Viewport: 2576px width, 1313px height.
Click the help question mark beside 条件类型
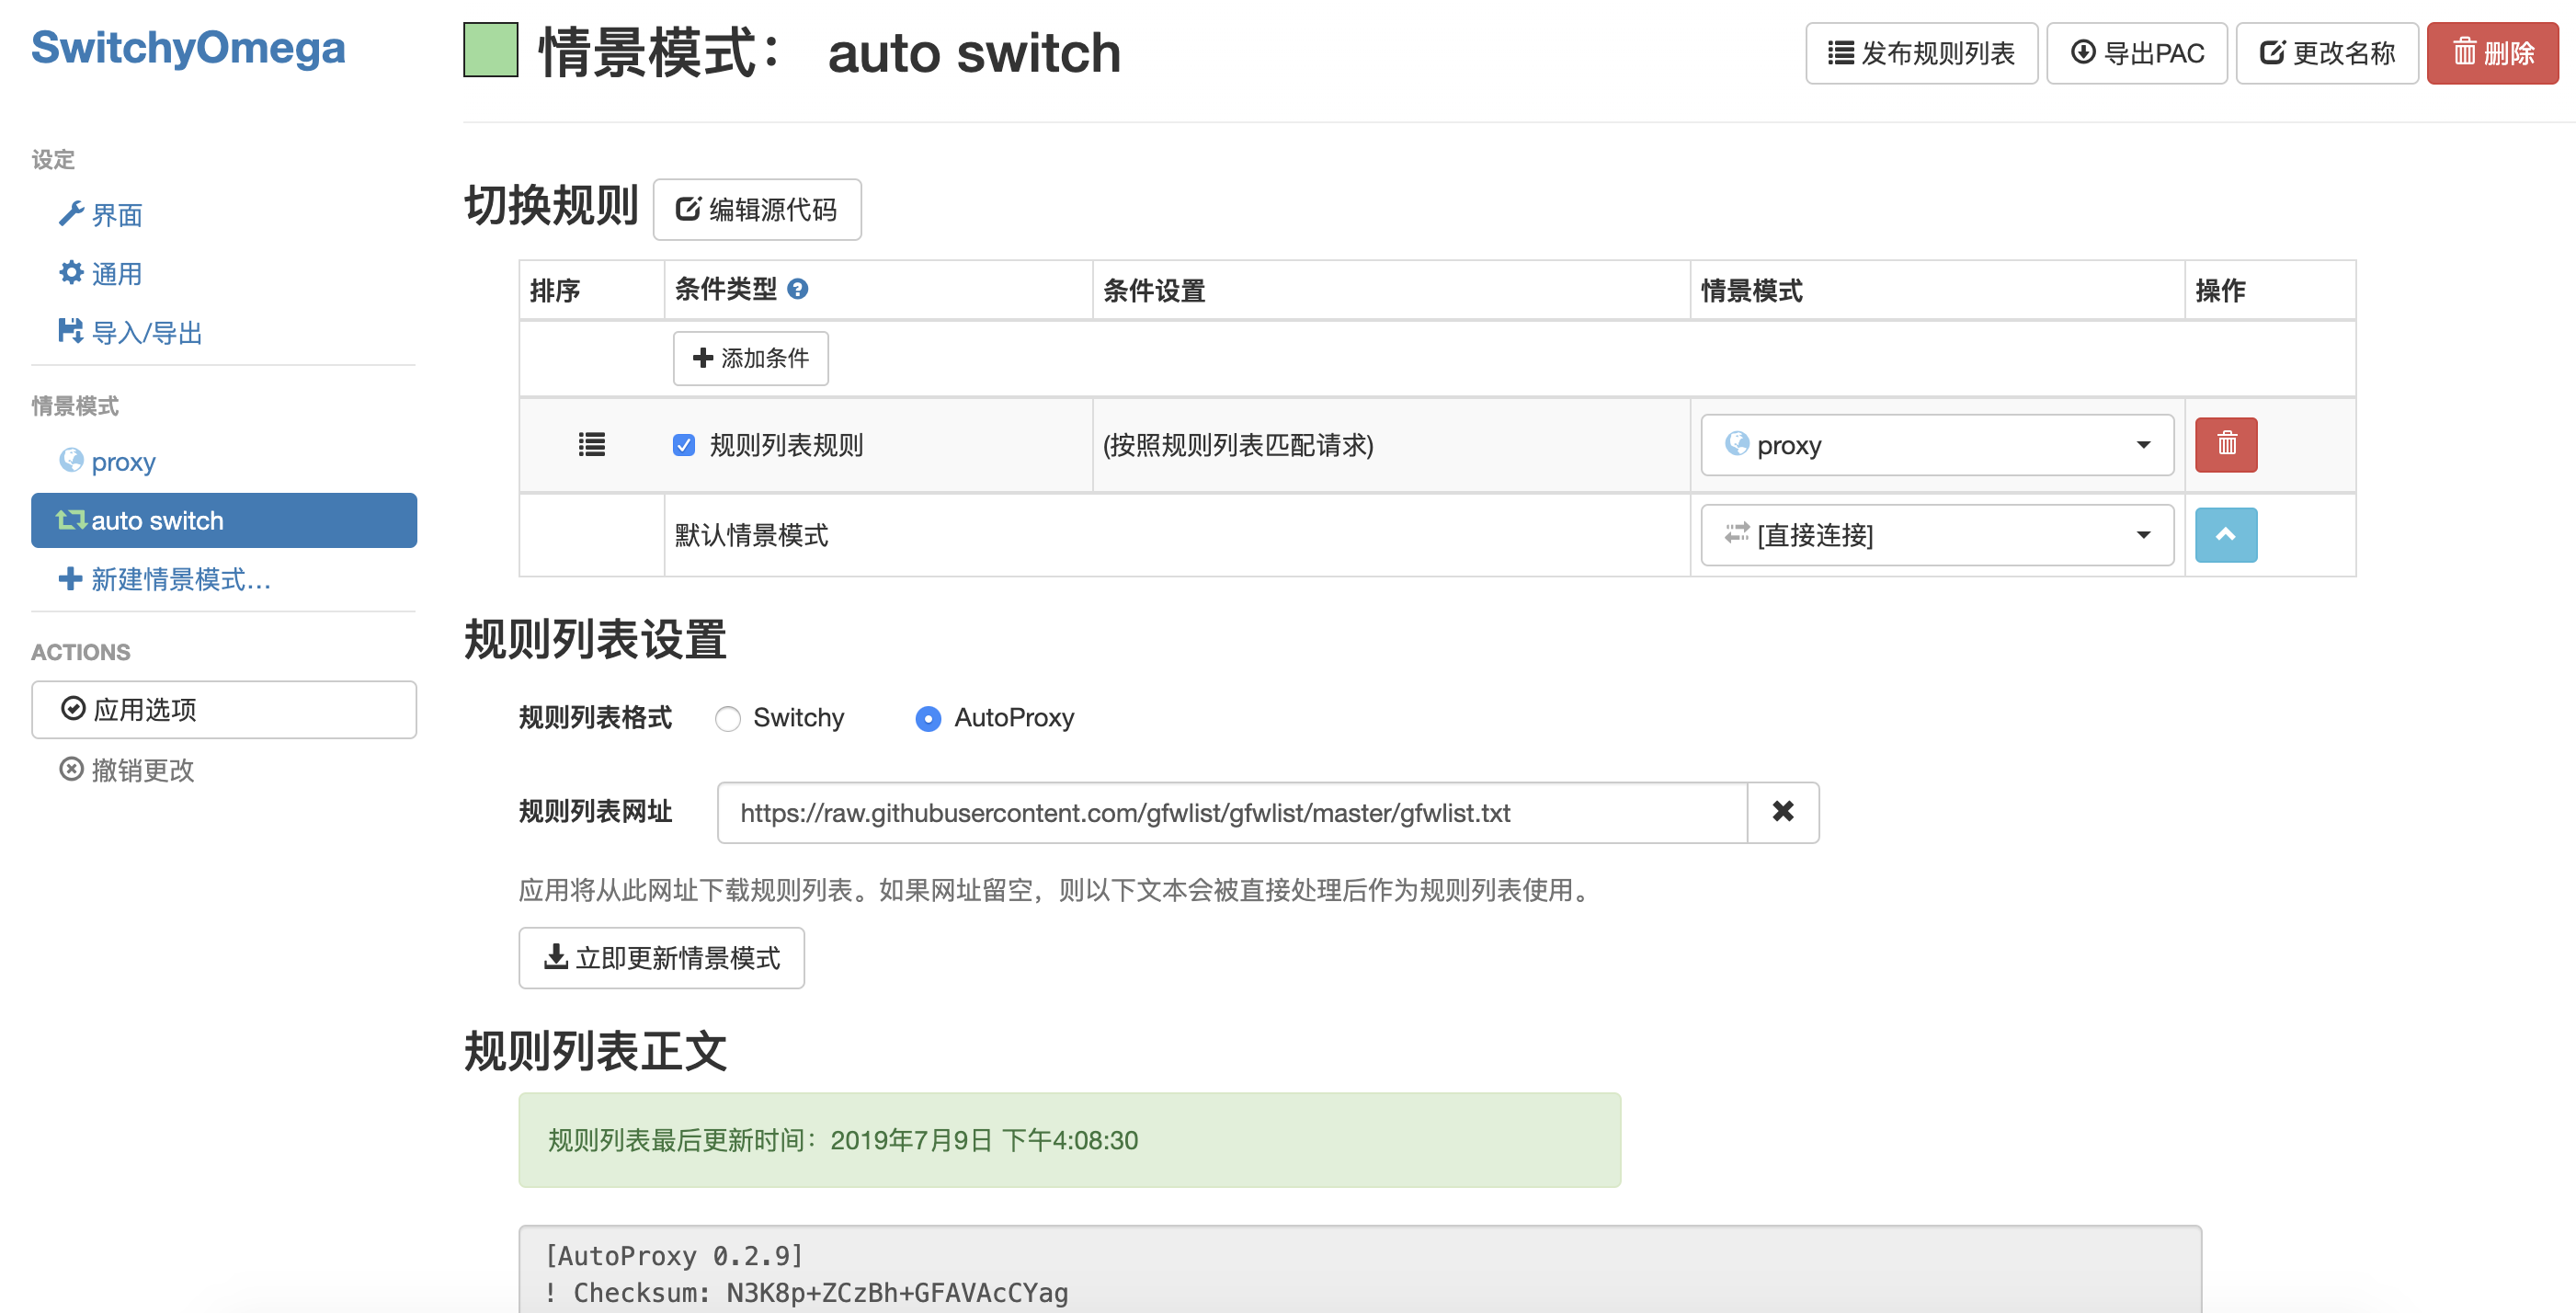797,289
